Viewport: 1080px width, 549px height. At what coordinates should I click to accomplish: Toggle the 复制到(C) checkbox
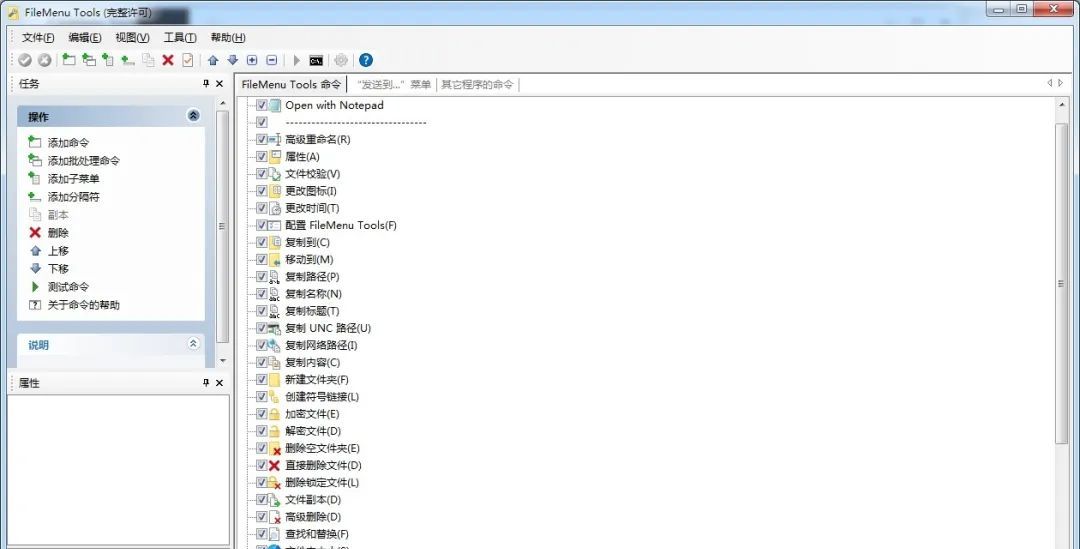tap(262, 242)
